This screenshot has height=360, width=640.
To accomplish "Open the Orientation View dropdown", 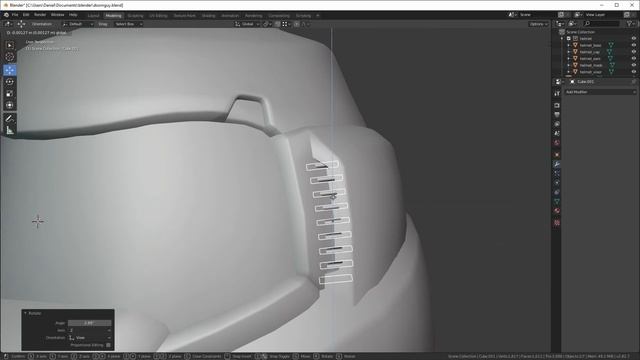I will [x=90, y=338].
